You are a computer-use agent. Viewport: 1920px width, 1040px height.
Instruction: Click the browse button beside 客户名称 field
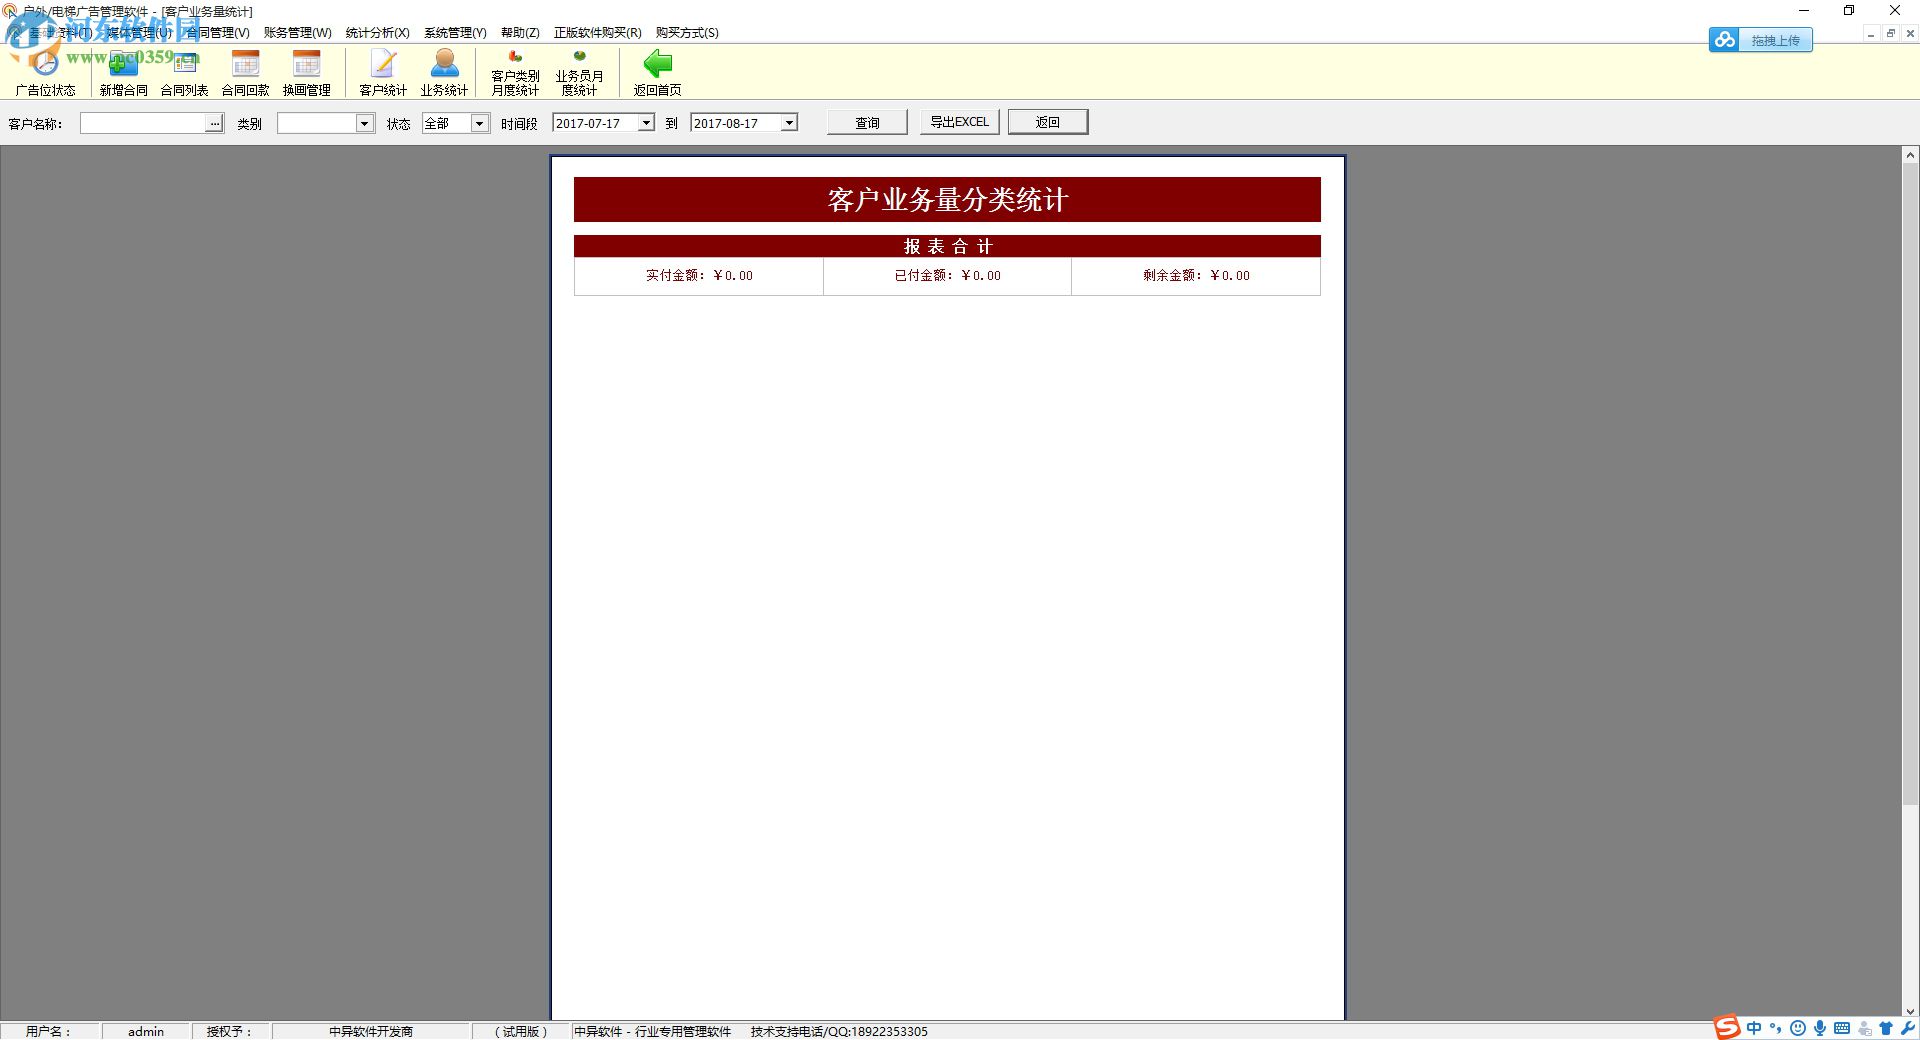pos(215,123)
